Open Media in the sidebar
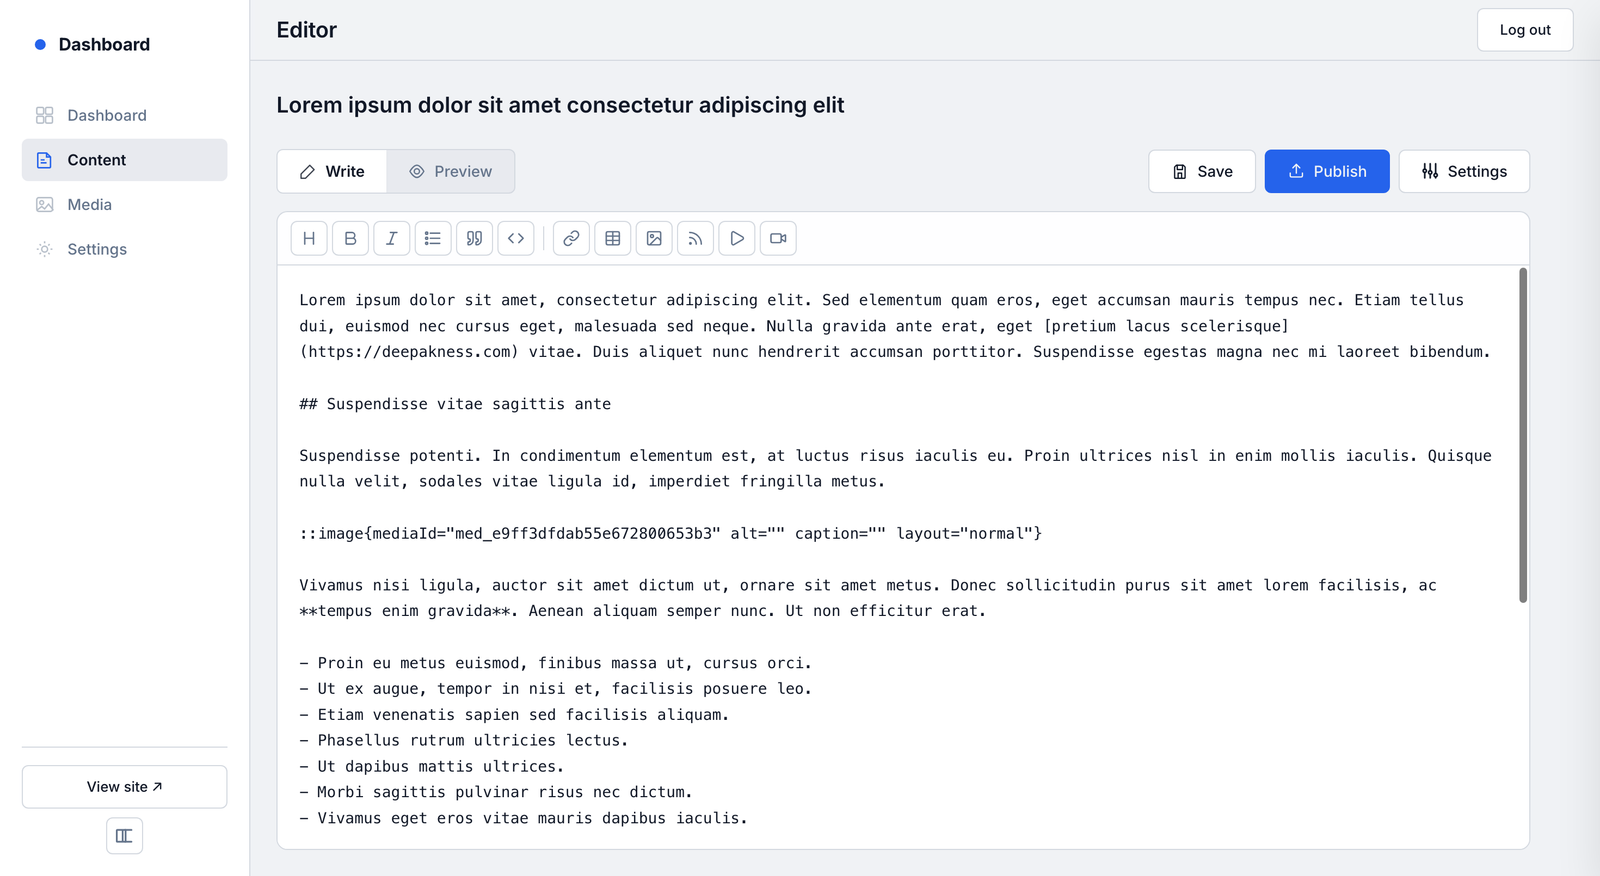Screen dimensions: 1600x876 tap(89, 204)
